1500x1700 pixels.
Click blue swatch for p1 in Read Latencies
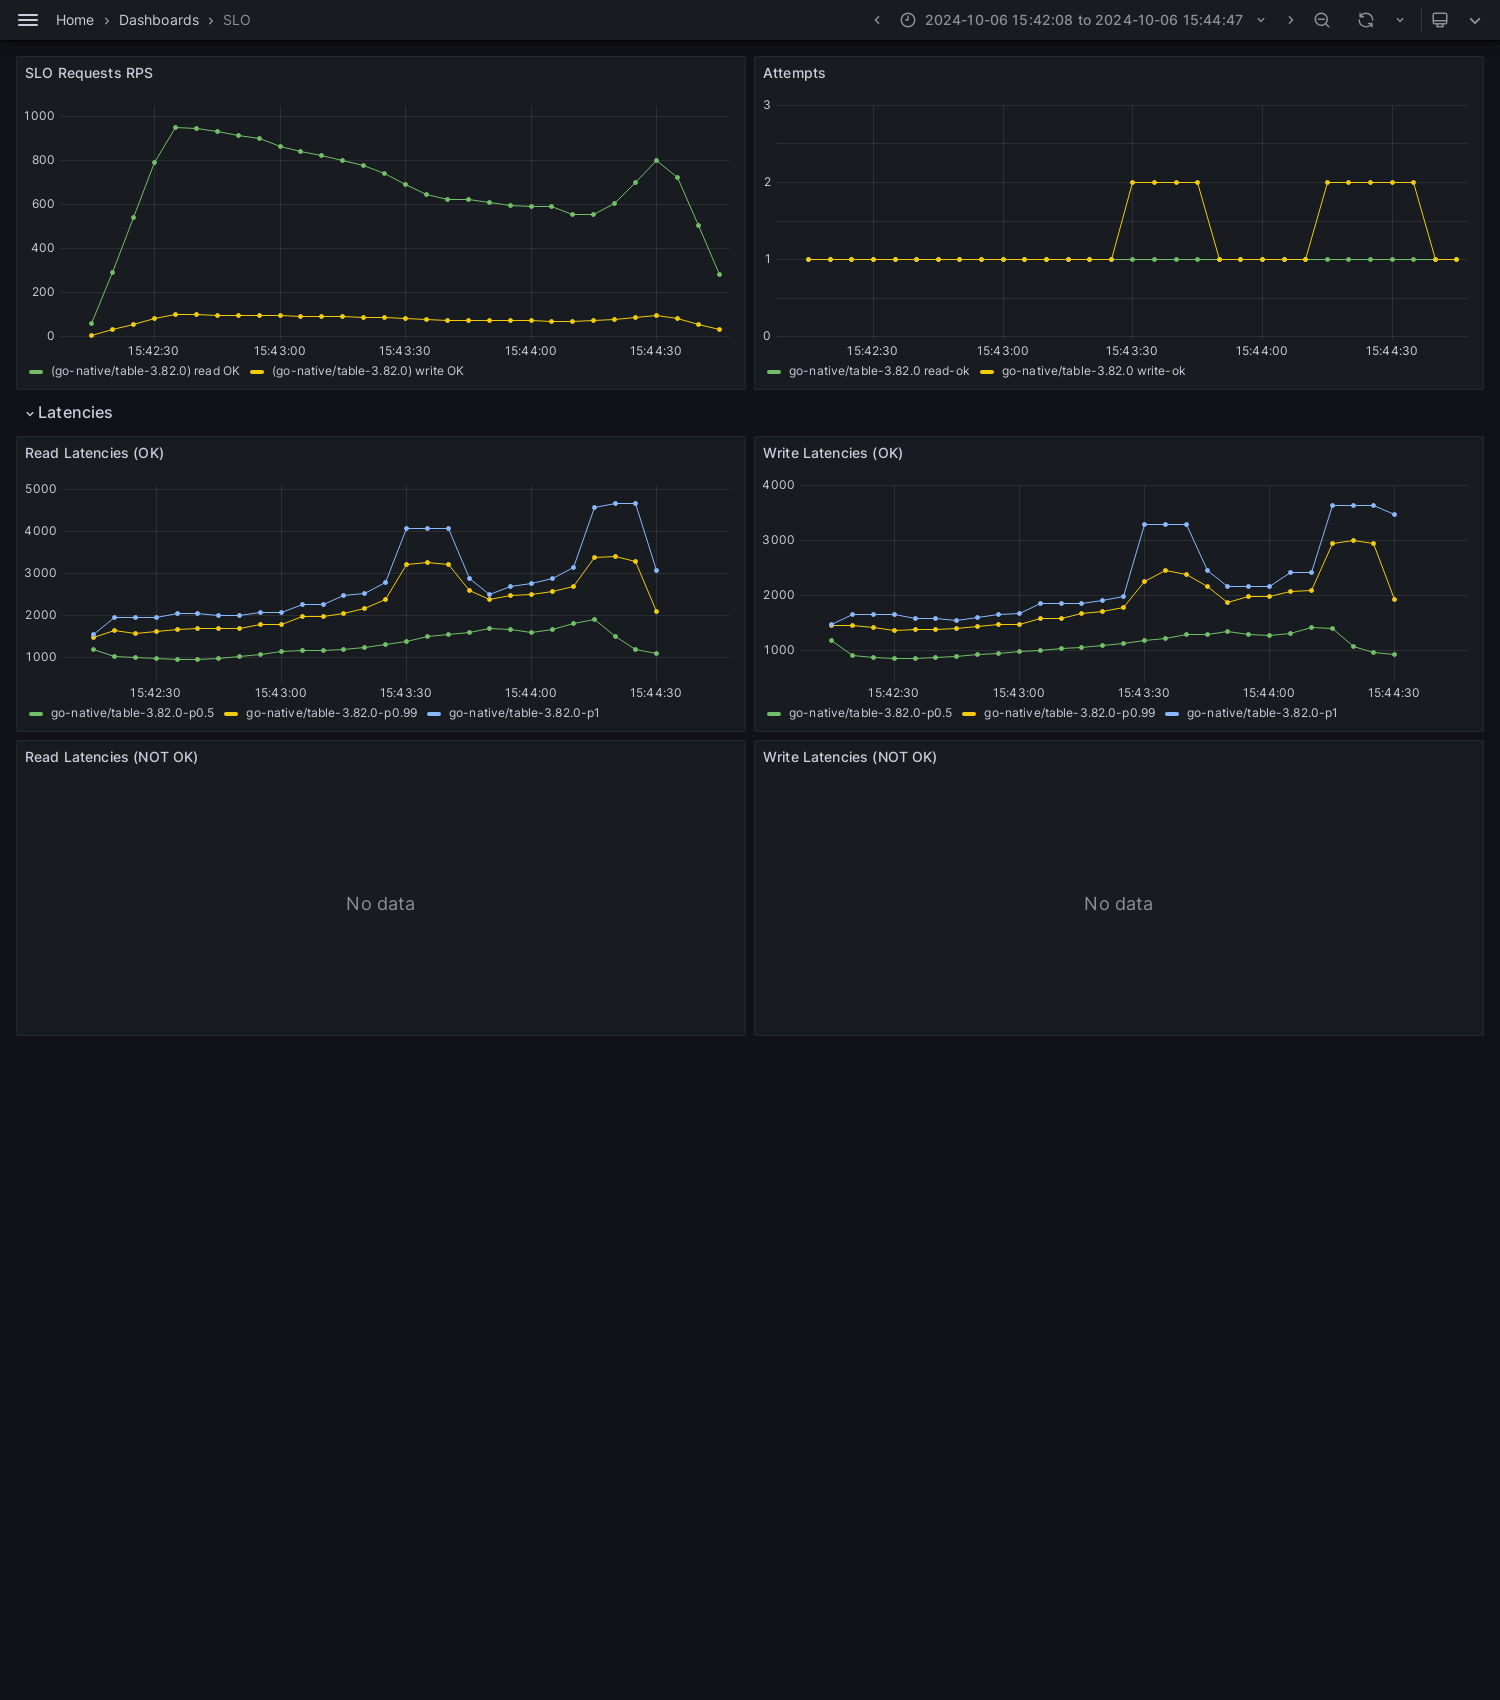[434, 714]
